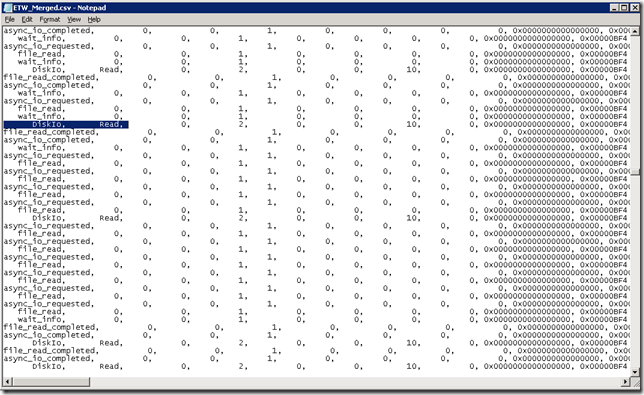Click the Notepad icon in title bar
The height and width of the screenshot is (395, 644).
pyautogui.click(x=7, y=8)
